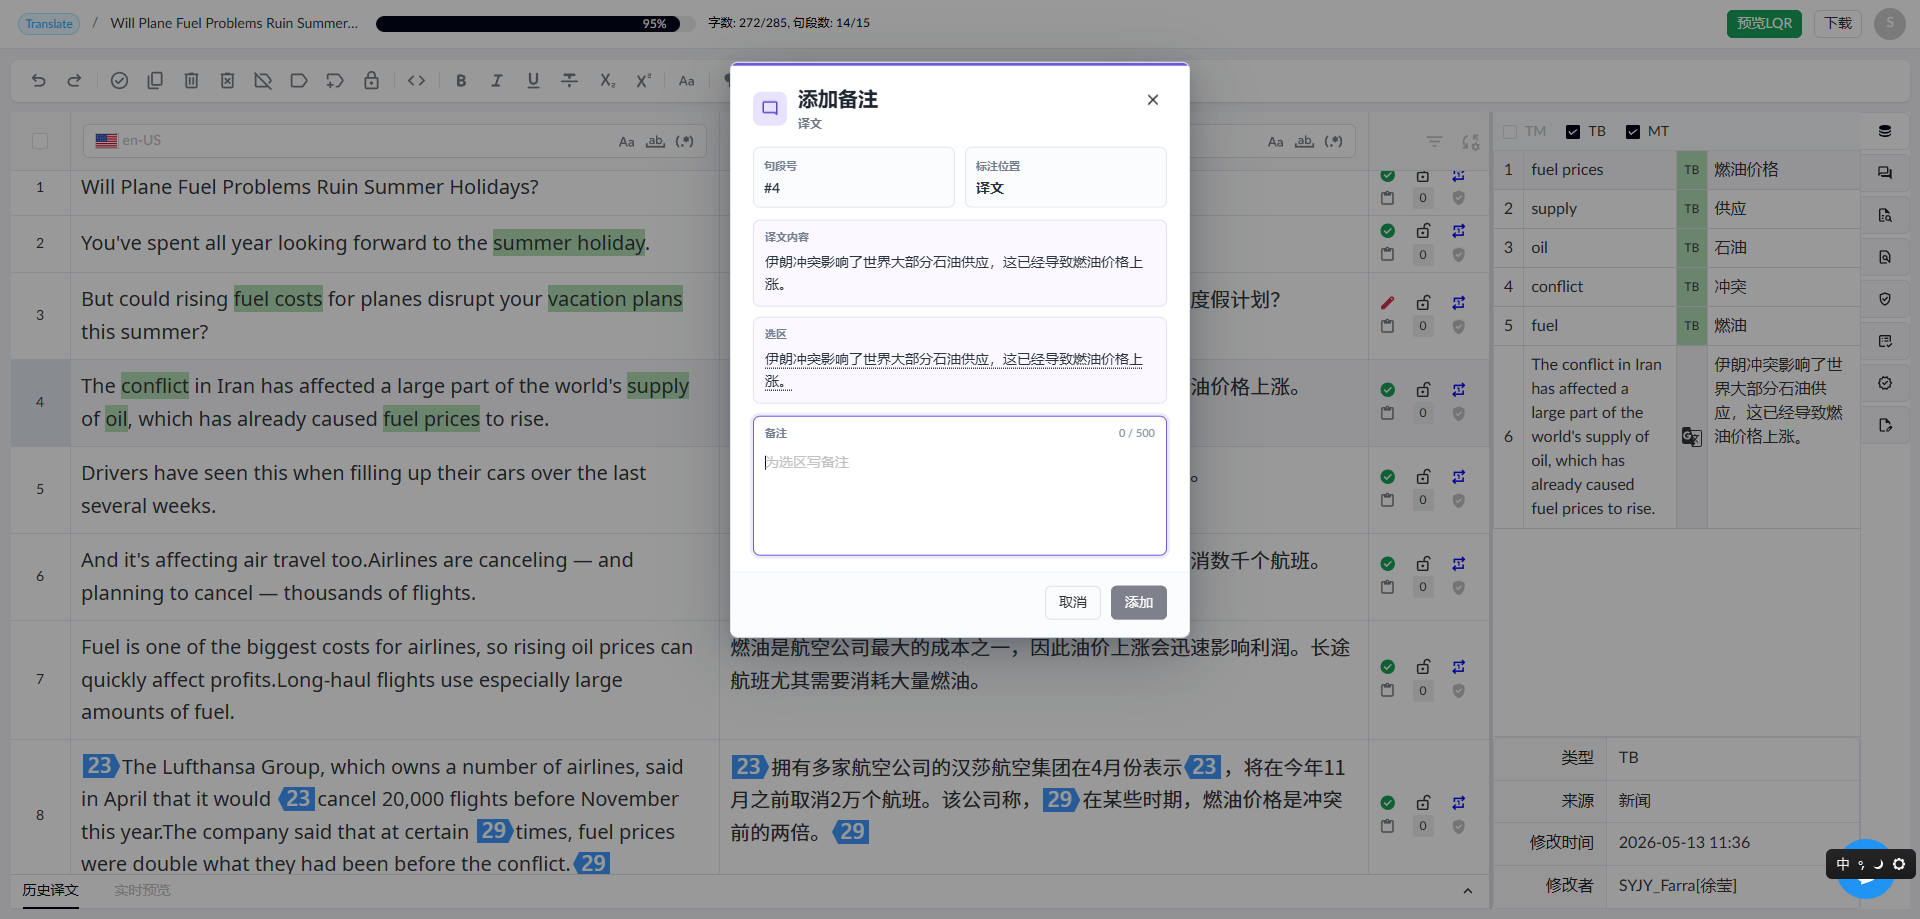Open the change case Aa toolbar option
1920x919 pixels.
click(687, 81)
